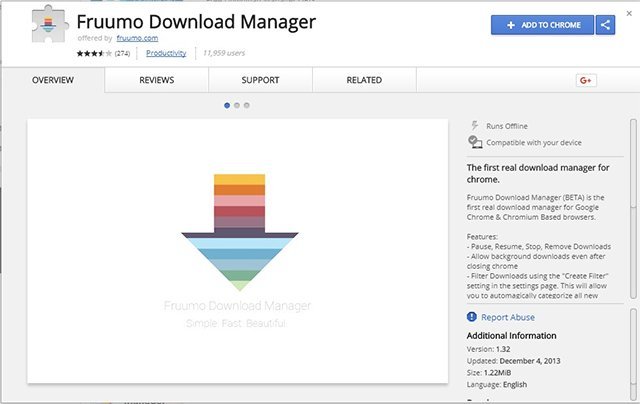Click the share icon button
This screenshot has width=640, height=404.
(x=605, y=25)
